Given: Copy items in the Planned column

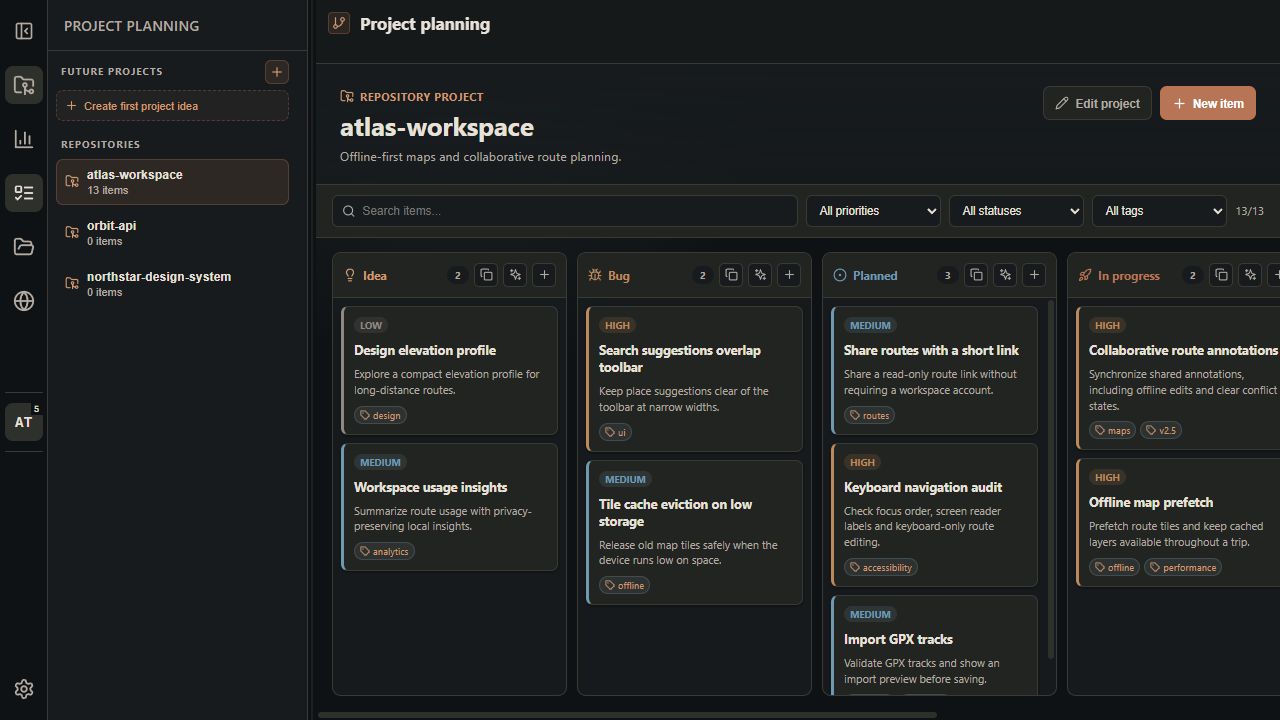Looking at the screenshot, I should [976, 275].
